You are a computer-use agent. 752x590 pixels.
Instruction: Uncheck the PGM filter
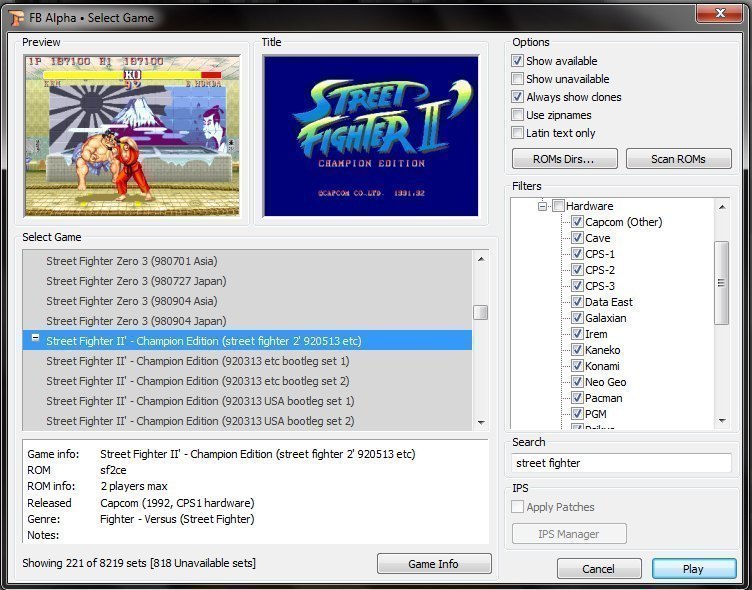click(577, 413)
